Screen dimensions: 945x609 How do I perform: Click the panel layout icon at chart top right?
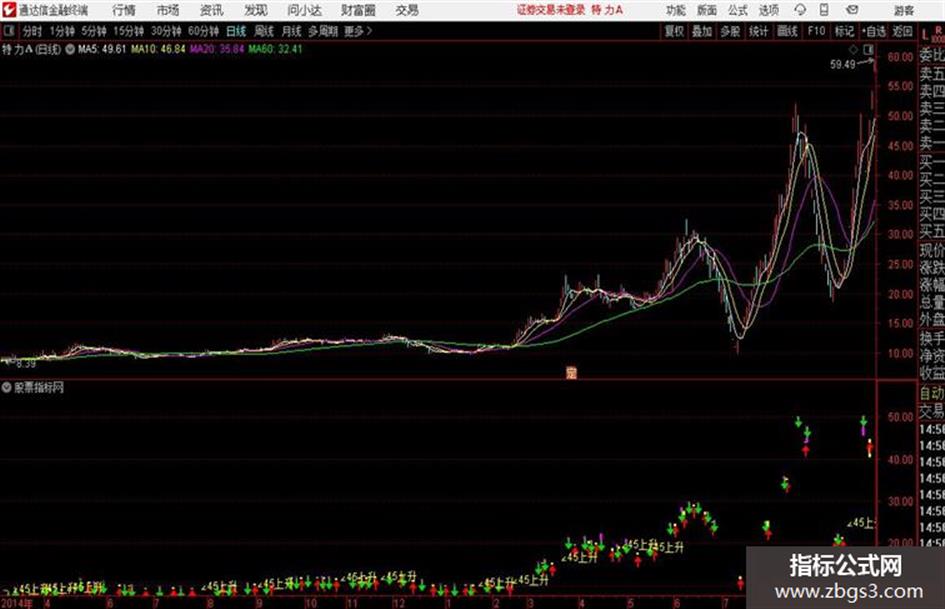(868, 49)
